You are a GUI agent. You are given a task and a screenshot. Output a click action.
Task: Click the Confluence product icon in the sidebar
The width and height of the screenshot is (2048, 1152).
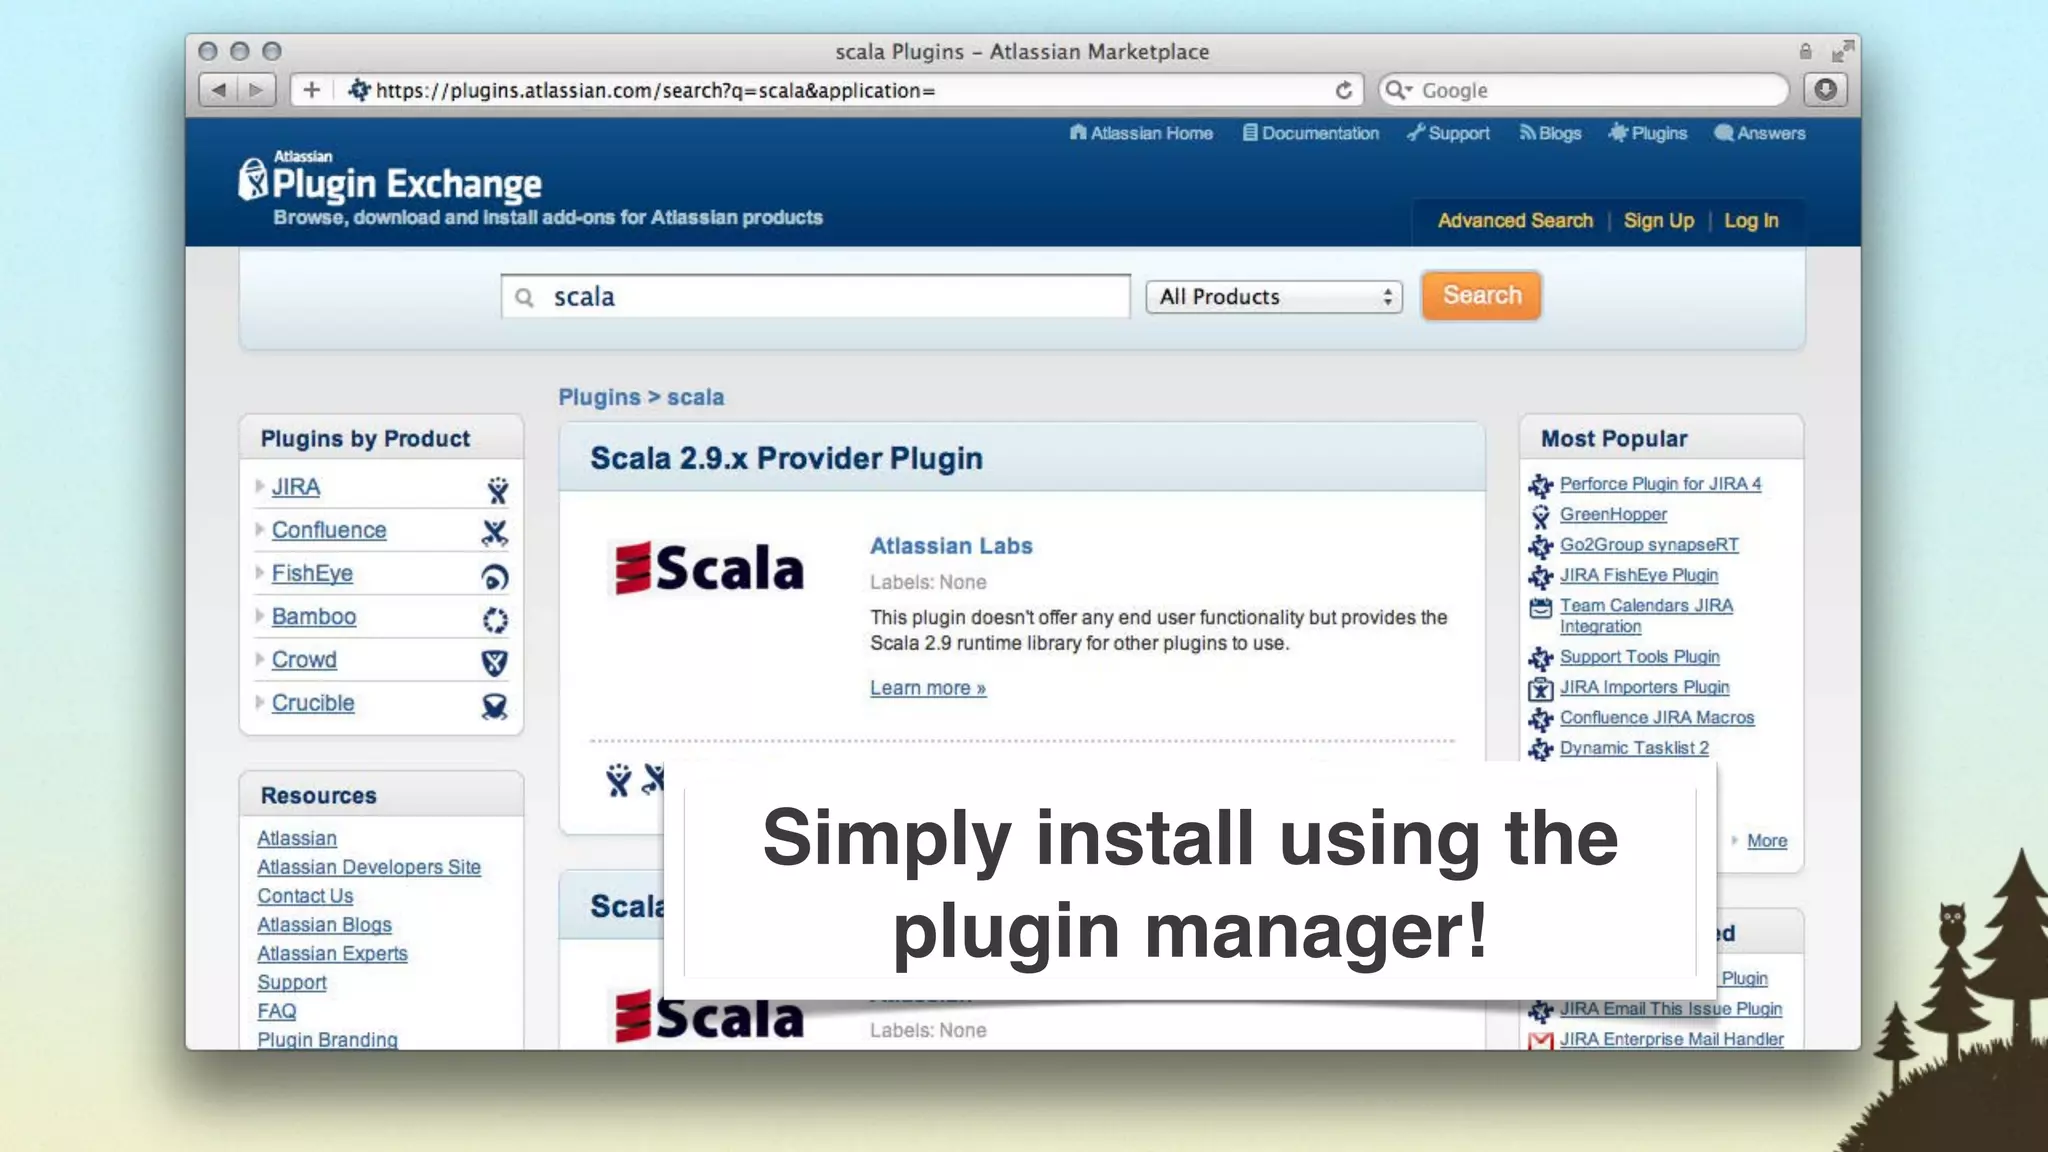[x=495, y=533]
